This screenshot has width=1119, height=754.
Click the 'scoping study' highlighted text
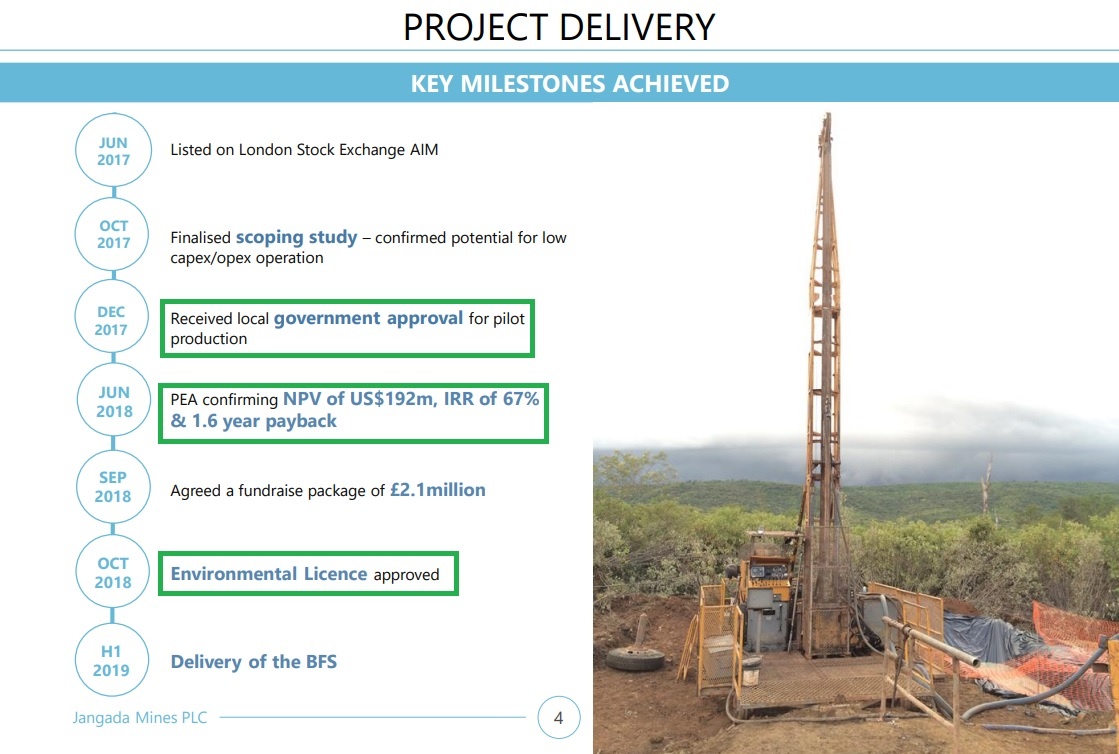[296, 237]
